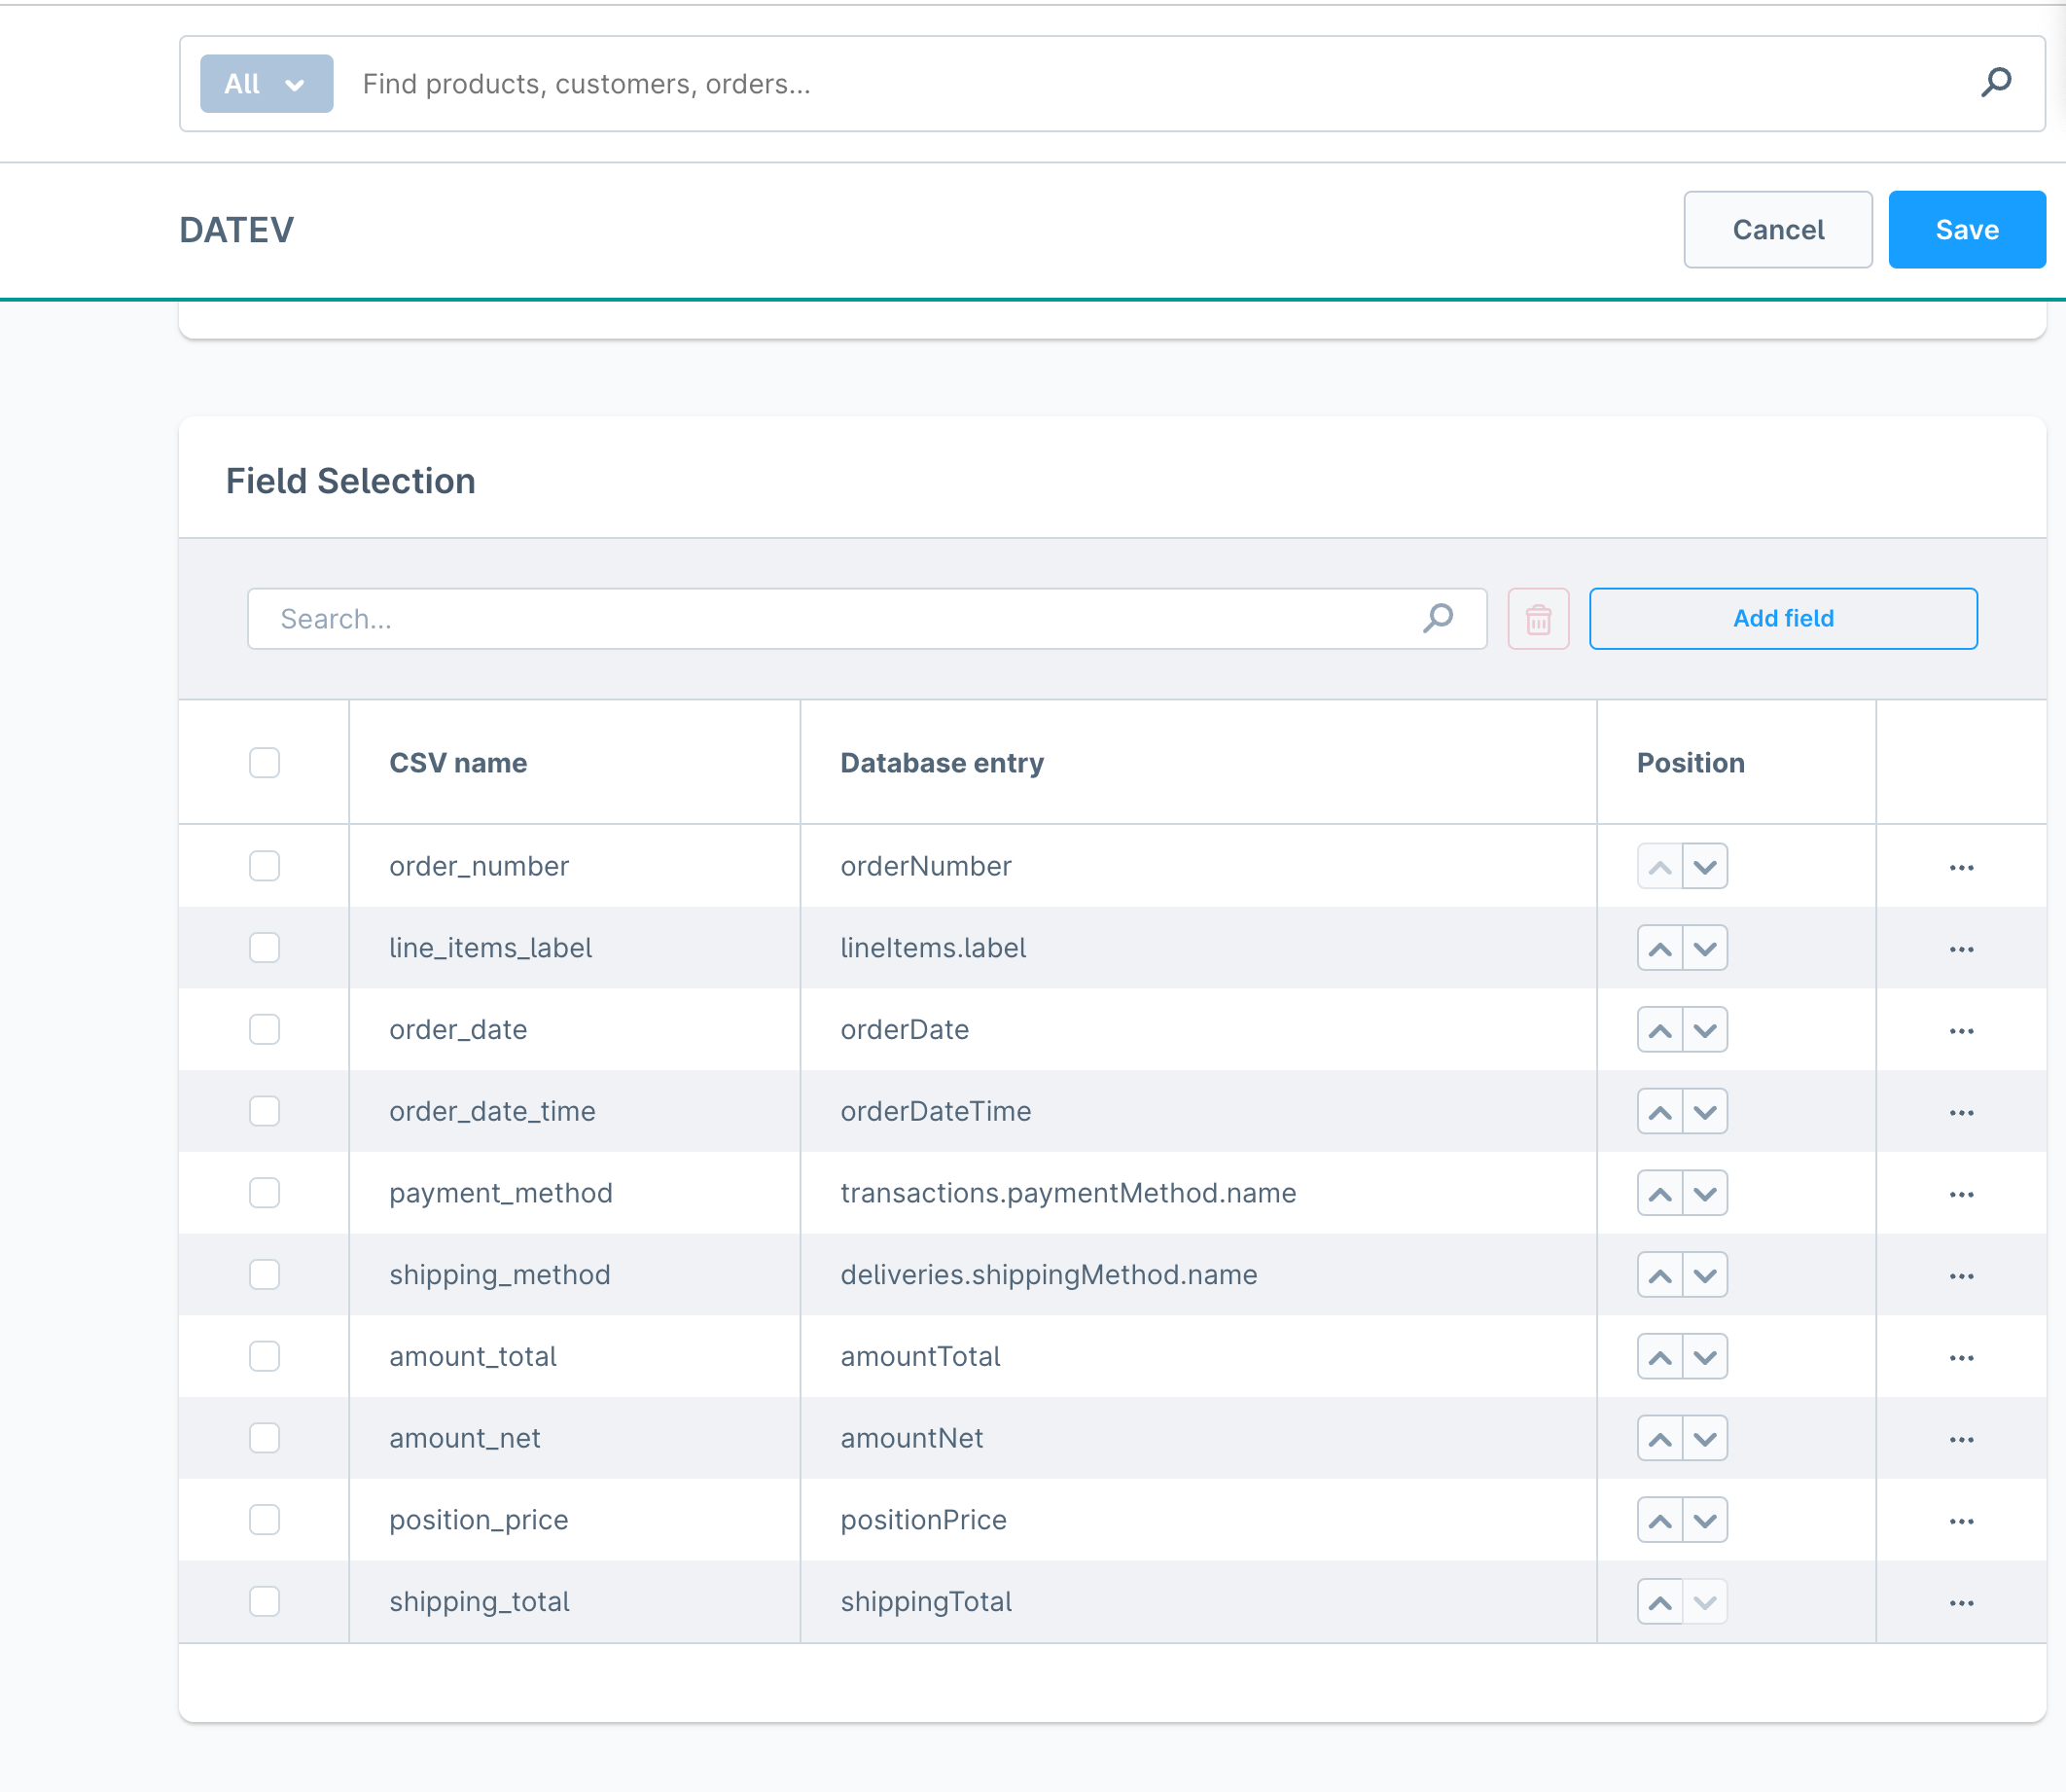The width and height of the screenshot is (2066, 1792).
Task: Click the Cancel button
Action: 1777,230
